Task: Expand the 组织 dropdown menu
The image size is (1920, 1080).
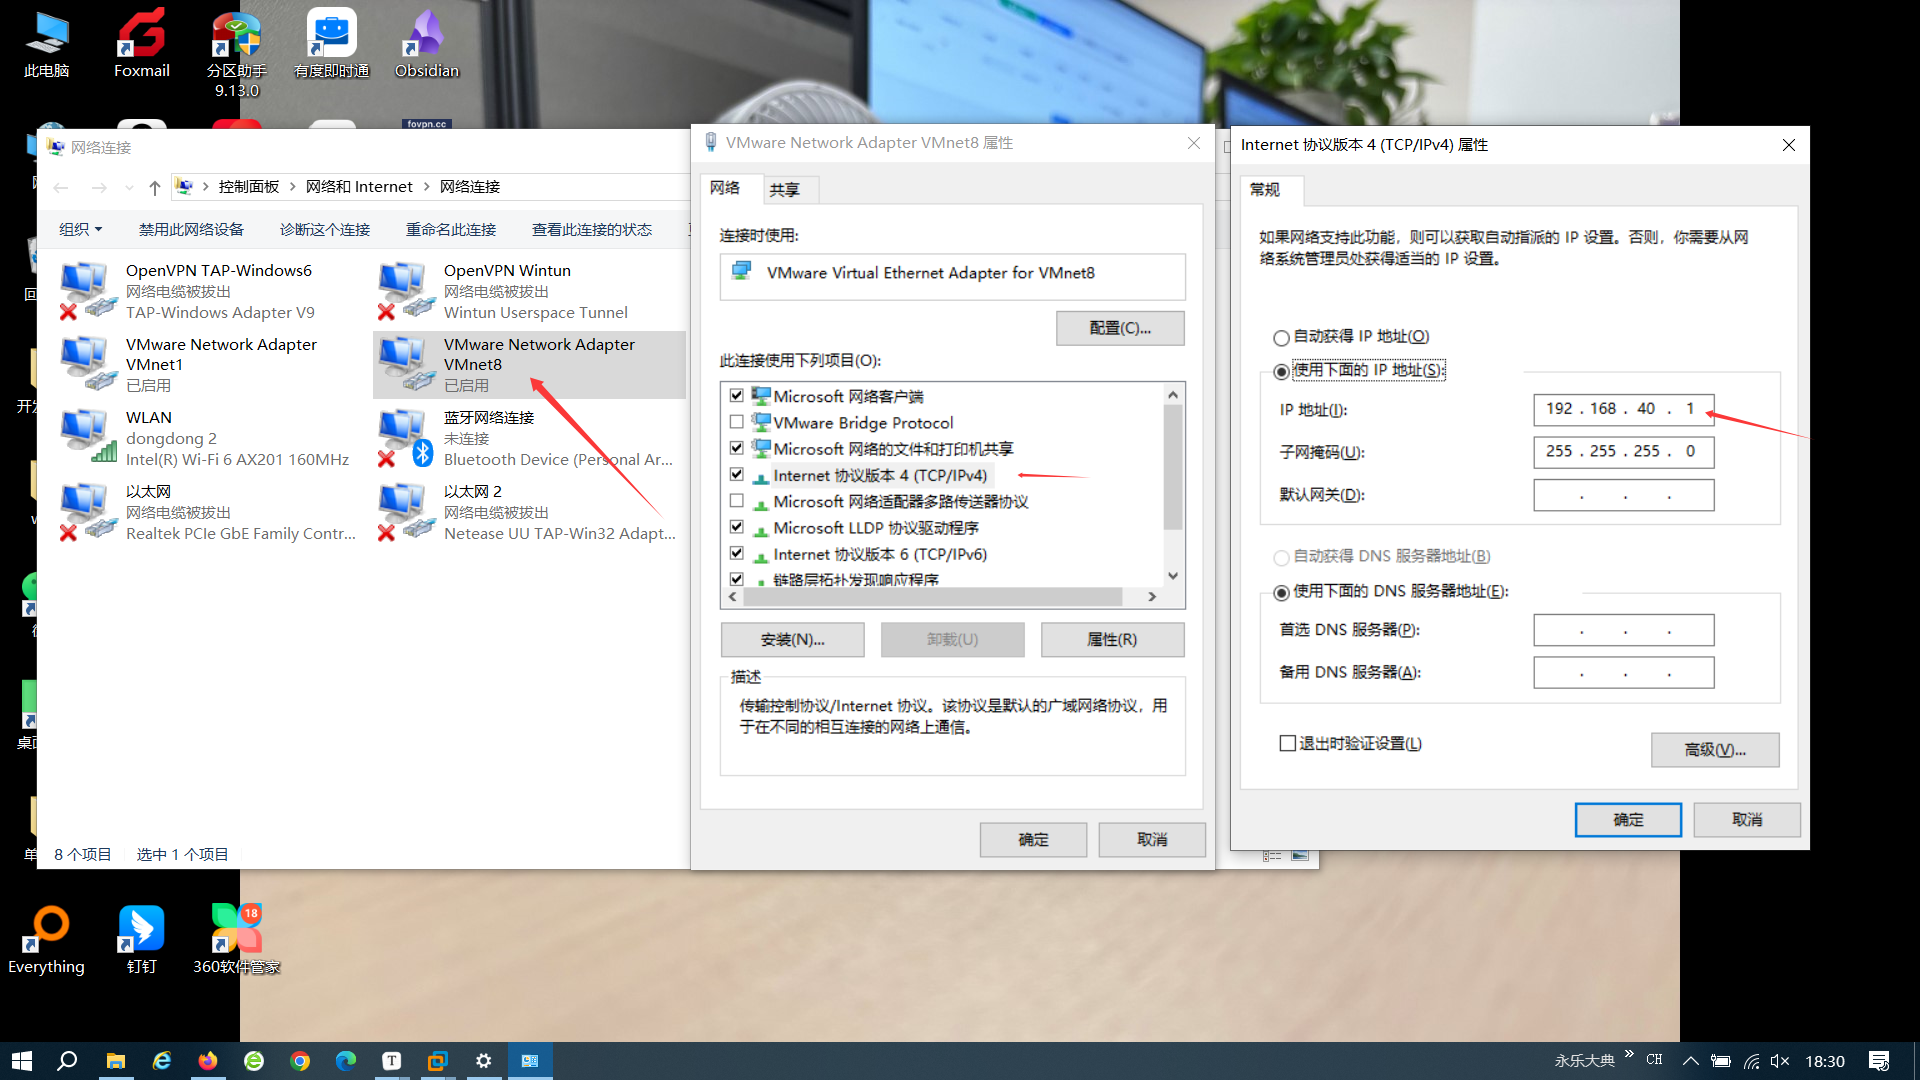Action: (80, 229)
